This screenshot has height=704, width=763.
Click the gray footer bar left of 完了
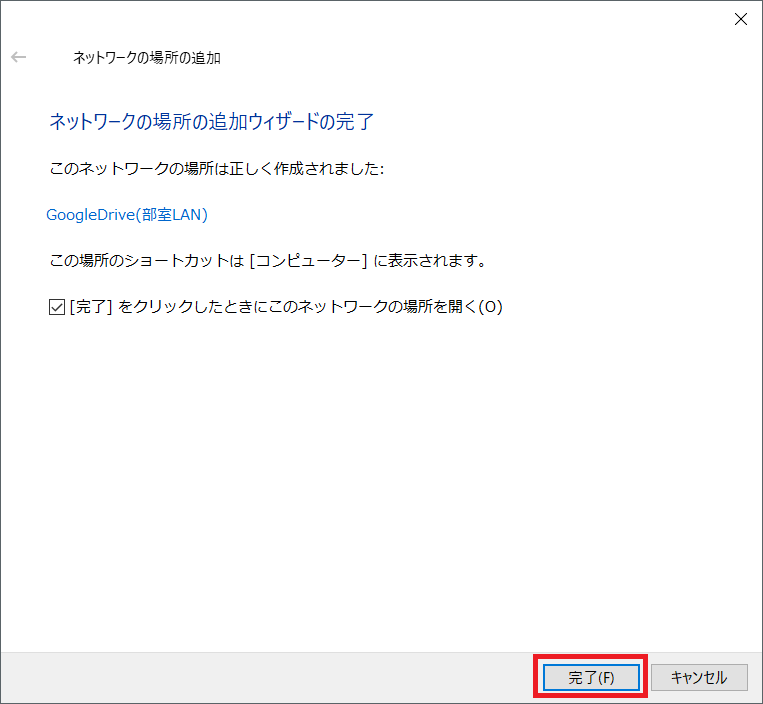pos(260,677)
